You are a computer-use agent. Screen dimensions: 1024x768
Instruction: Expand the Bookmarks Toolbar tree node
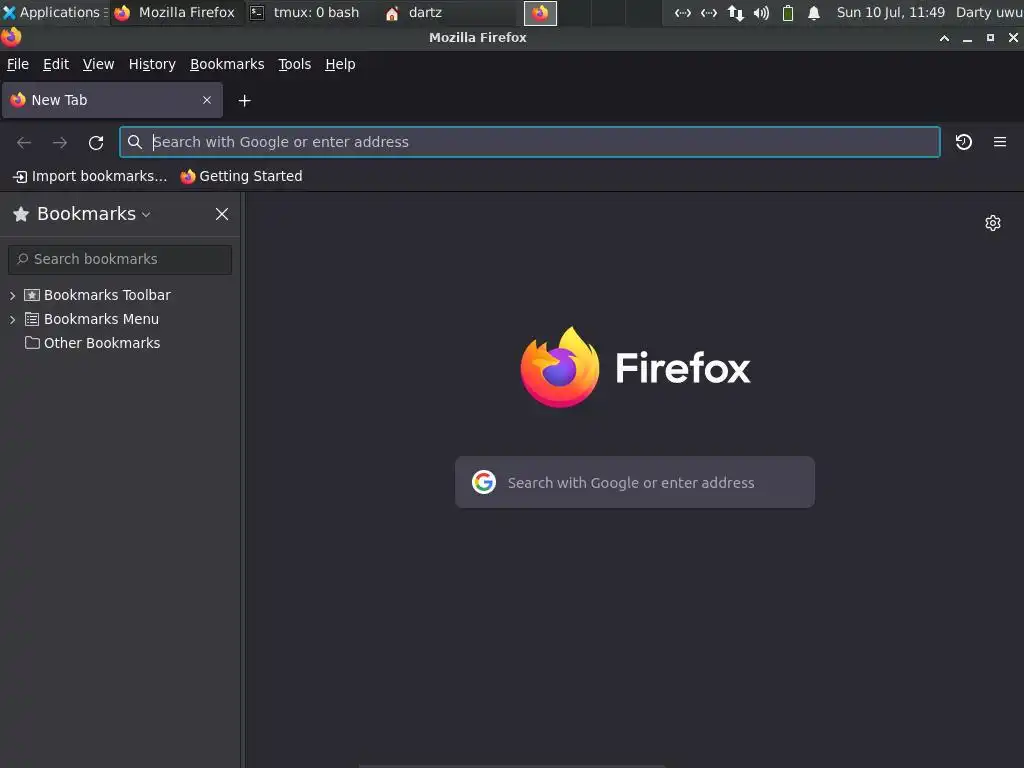coord(12,296)
